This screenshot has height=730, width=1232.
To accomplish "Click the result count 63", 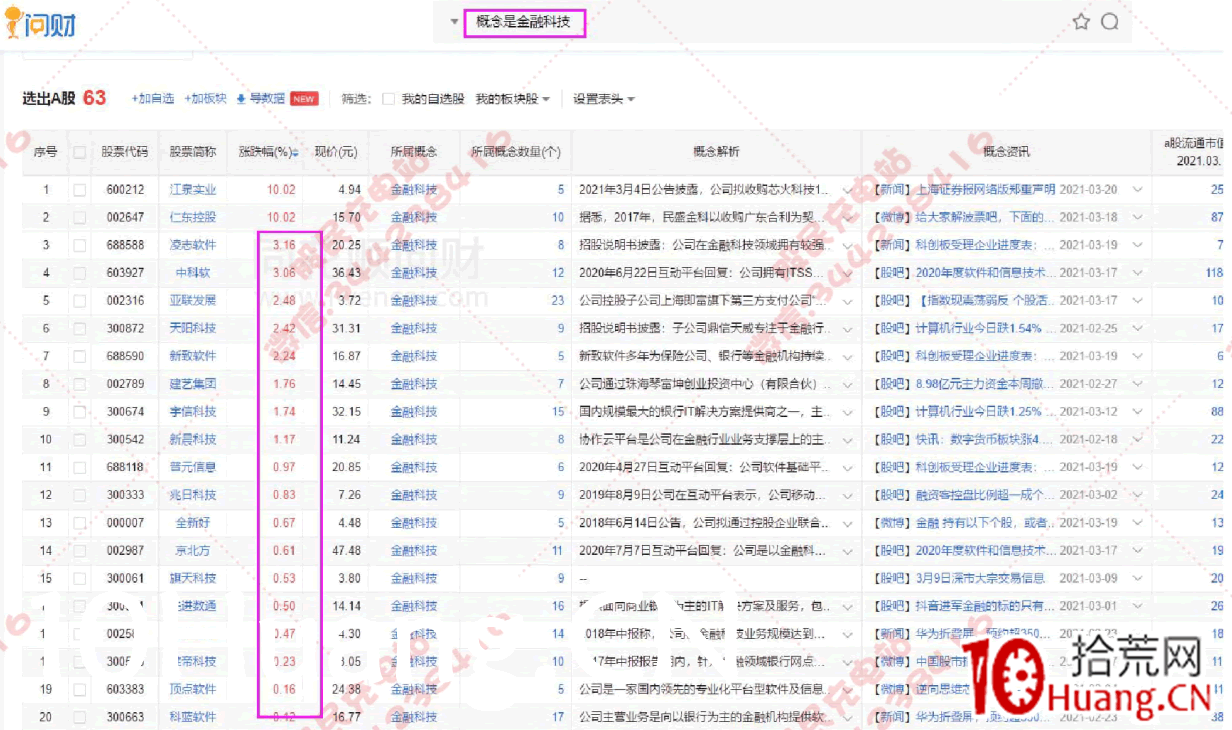I will (x=95, y=98).
